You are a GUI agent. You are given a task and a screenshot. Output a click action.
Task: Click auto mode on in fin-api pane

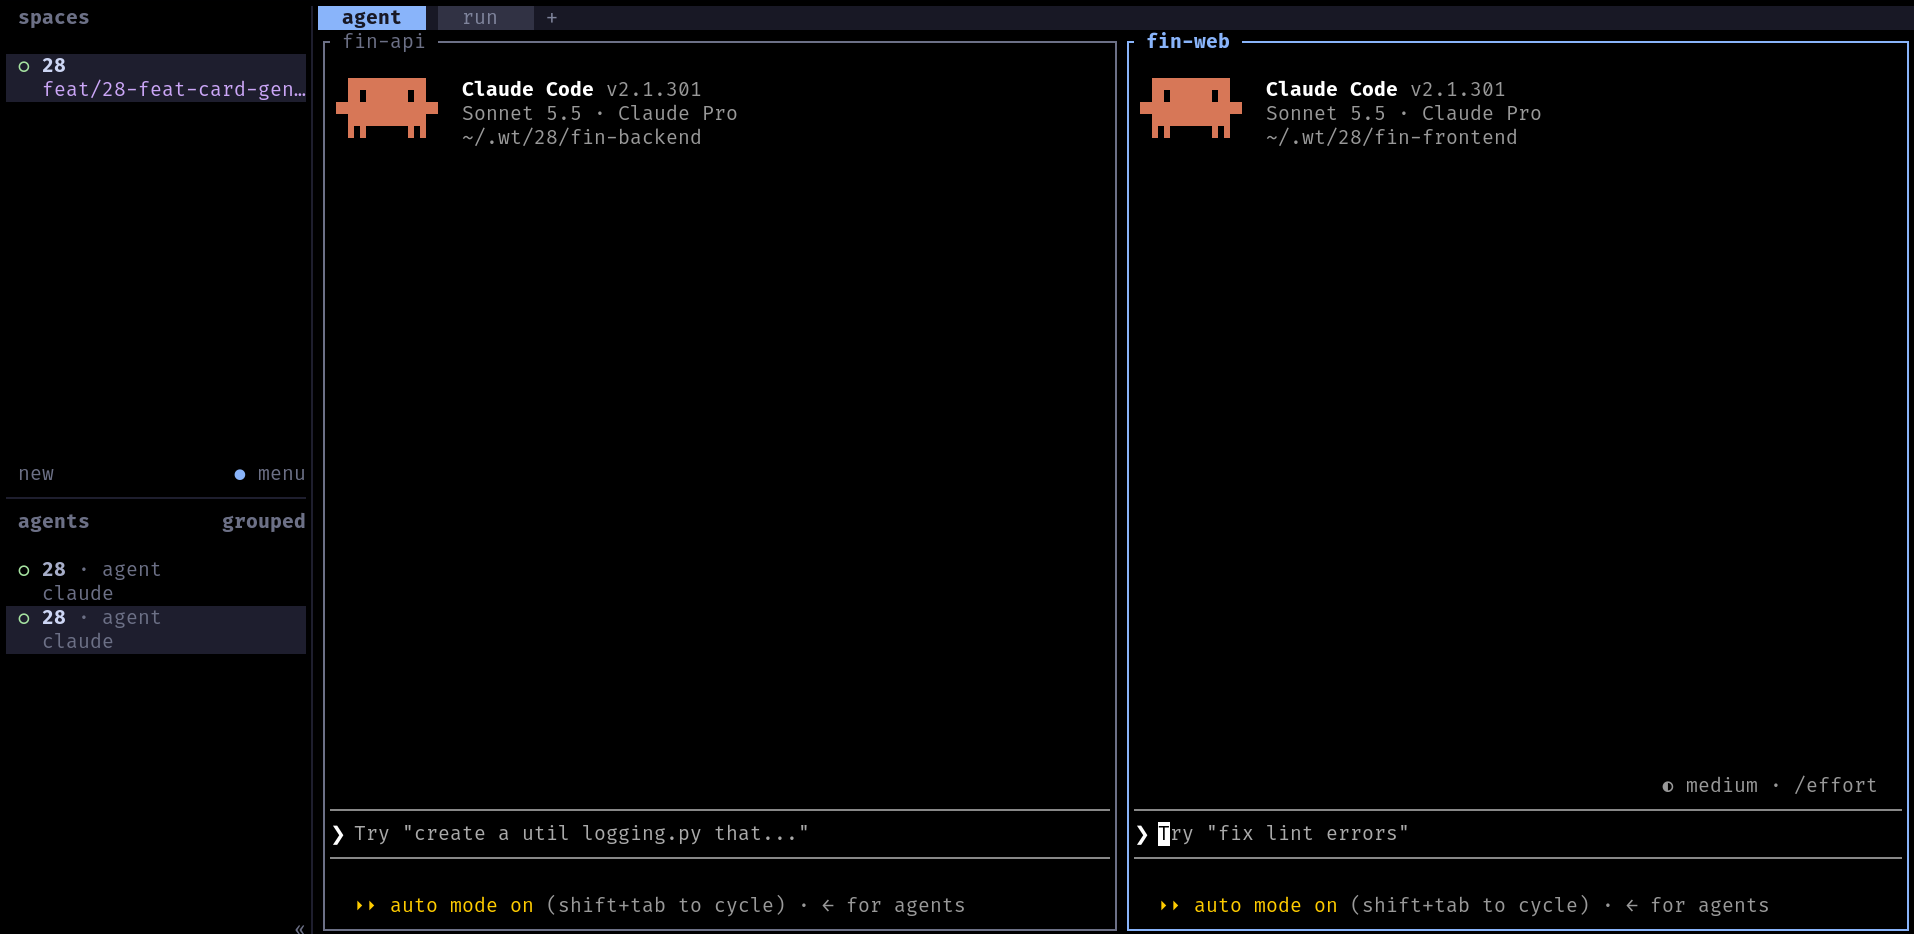461,905
